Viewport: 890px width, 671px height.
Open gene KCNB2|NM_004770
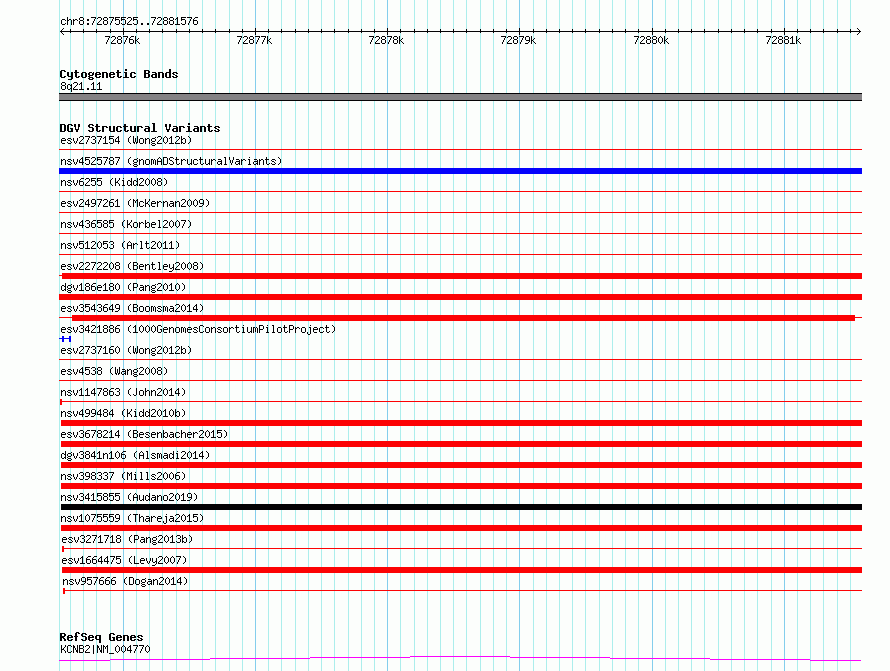(105, 649)
